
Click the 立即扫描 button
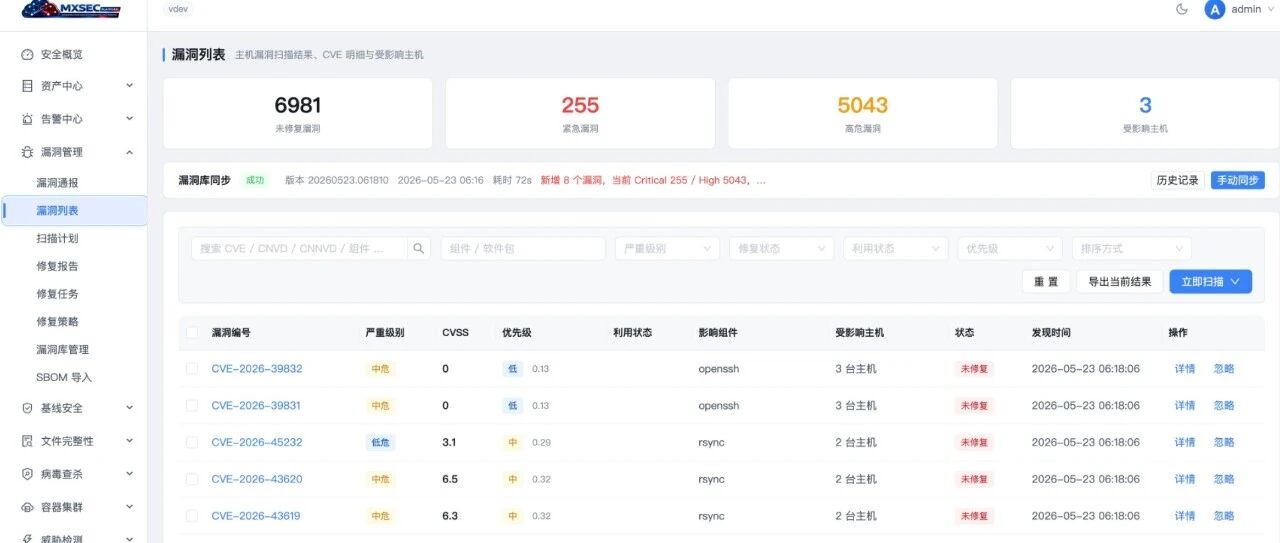click(x=1210, y=282)
